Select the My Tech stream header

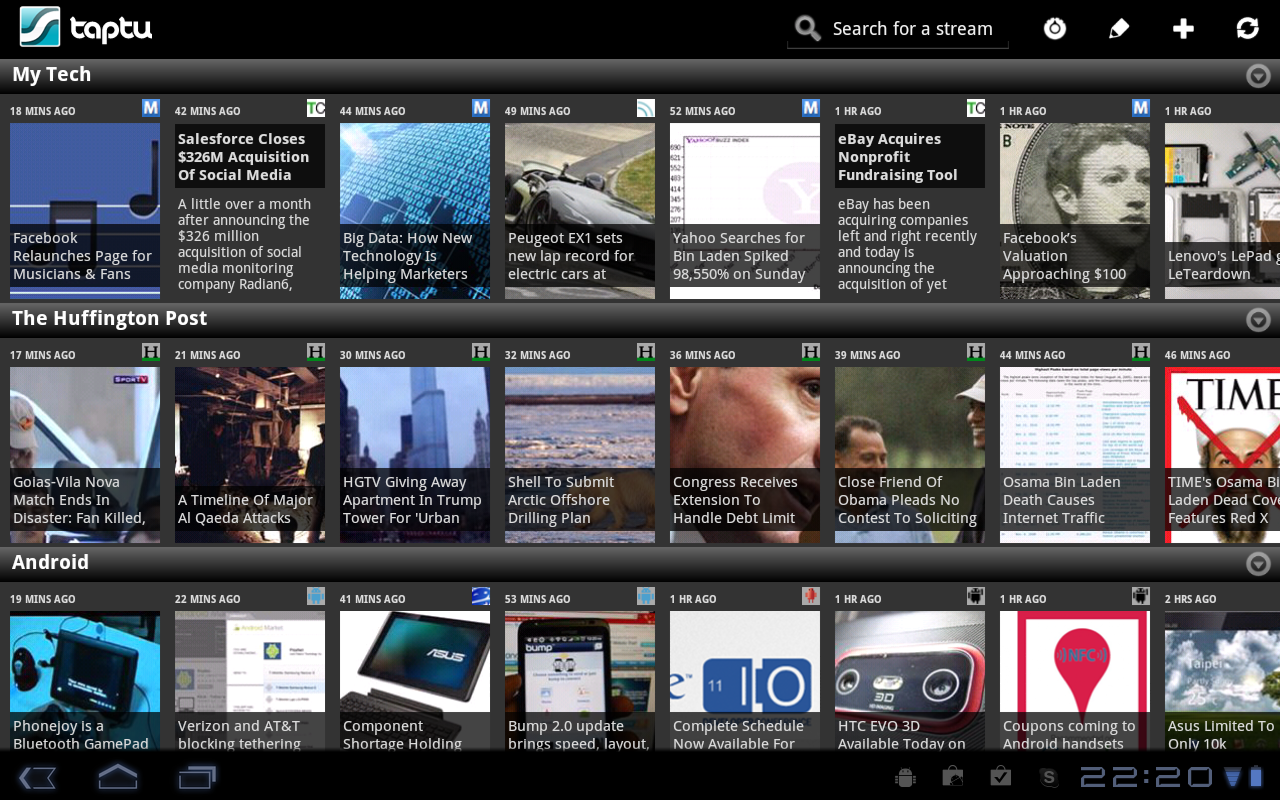click(x=52, y=75)
